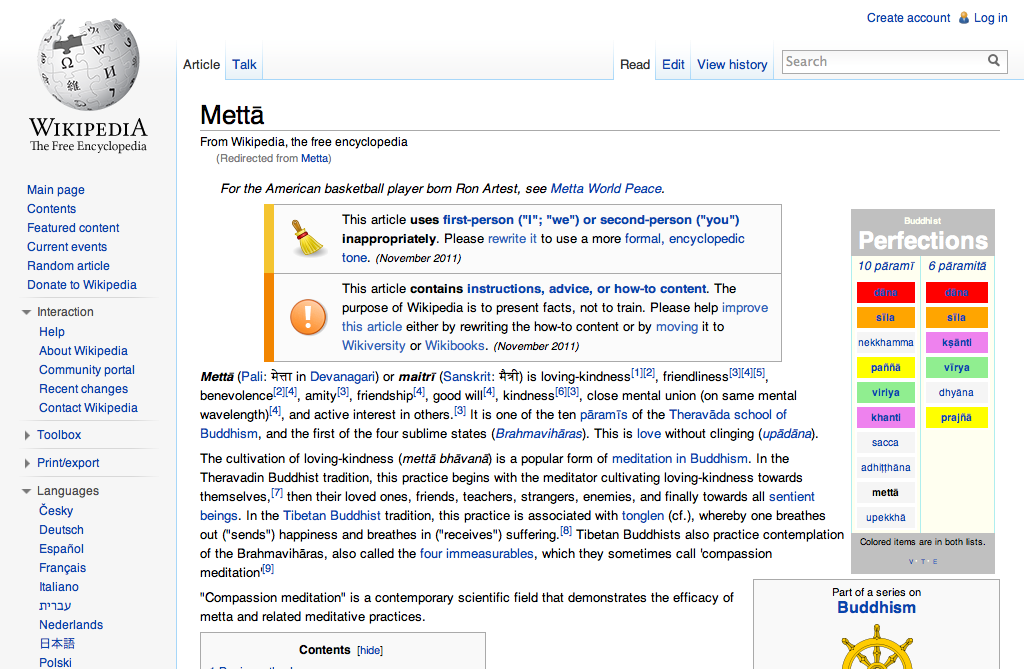The width and height of the screenshot is (1024, 669).
Task: Click the user icon beside Log in
Action: [963, 18]
